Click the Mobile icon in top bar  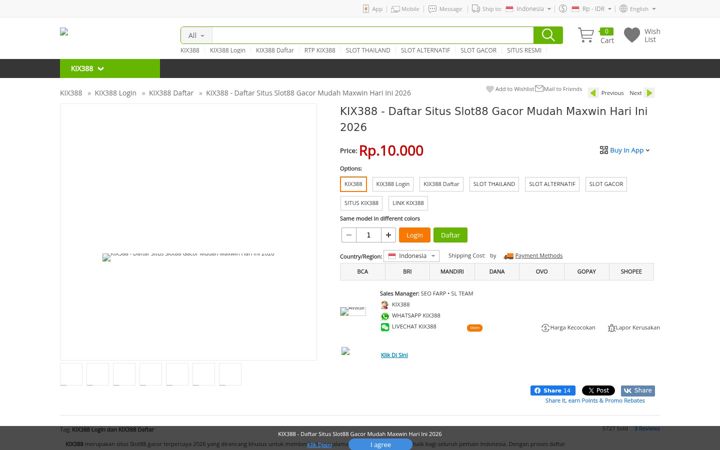tap(395, 9)
